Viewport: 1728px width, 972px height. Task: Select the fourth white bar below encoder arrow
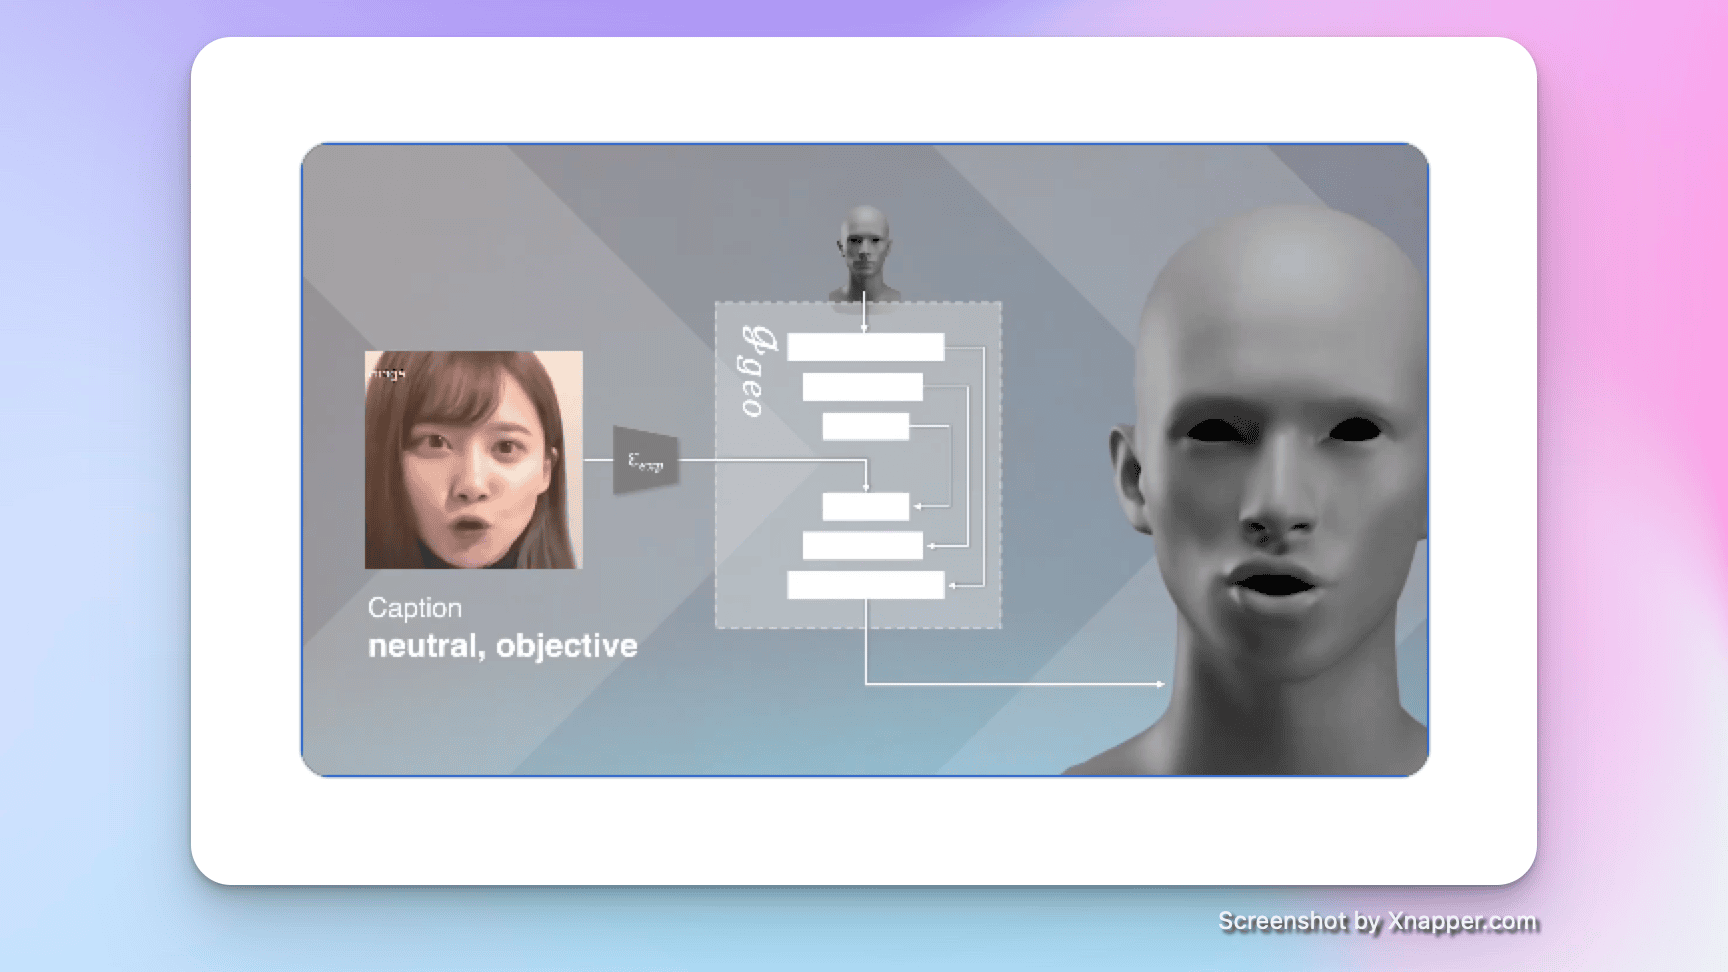click(865, 507)
